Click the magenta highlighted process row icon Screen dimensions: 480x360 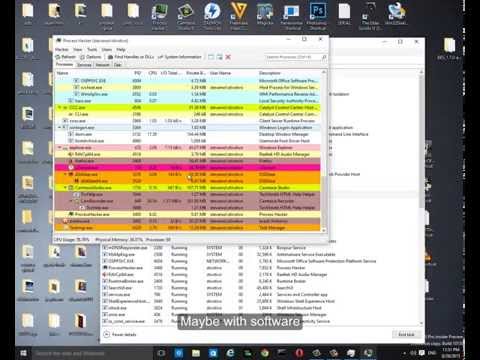[x=71, y=167]
